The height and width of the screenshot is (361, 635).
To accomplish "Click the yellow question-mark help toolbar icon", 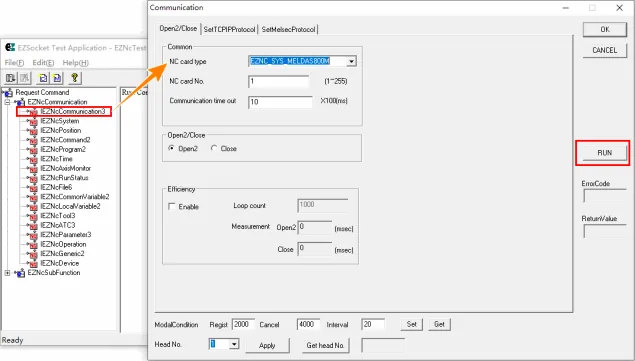I will 75,78.
